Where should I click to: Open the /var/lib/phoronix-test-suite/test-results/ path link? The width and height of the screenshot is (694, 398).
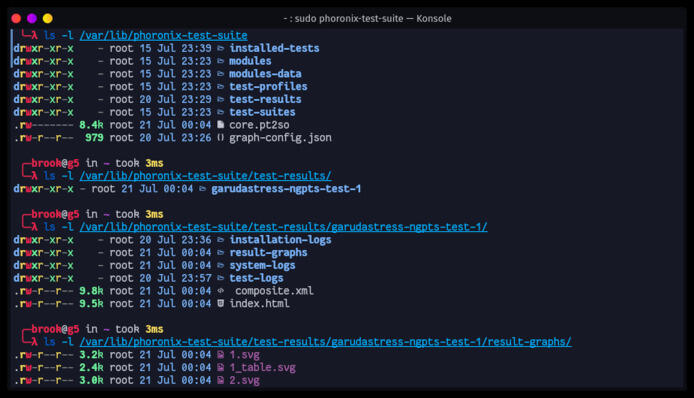[205, 176]
